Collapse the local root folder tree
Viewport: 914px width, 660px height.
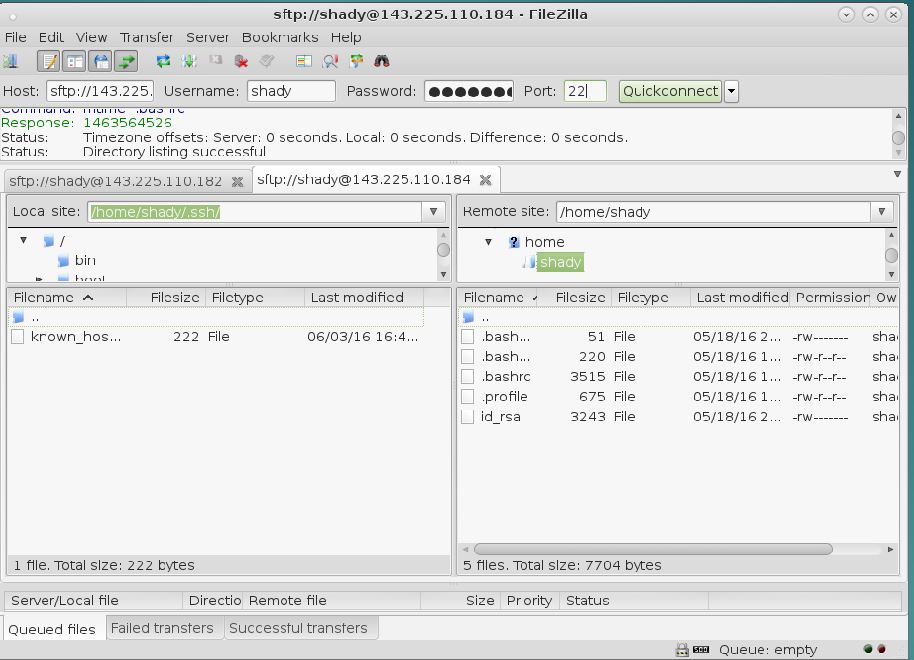(23, 240)
